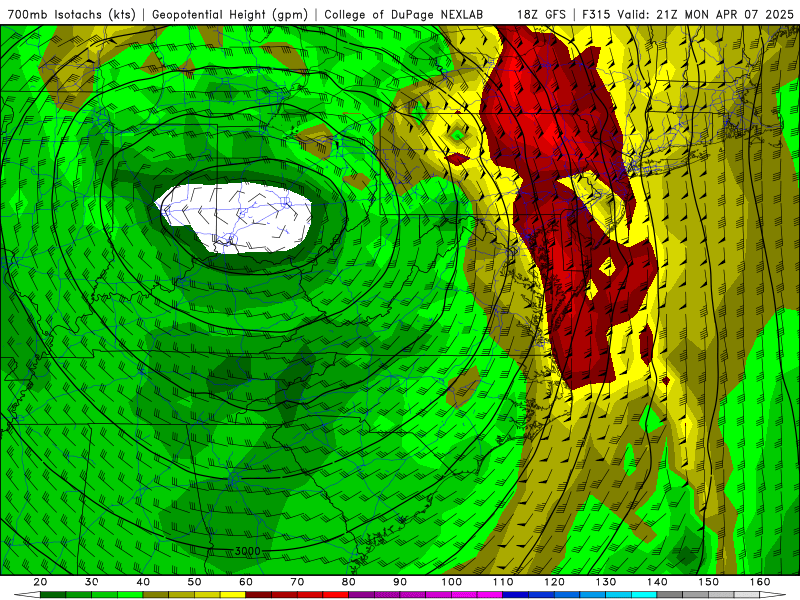
Task: Click the '30' color scale label
Action: 92,582
